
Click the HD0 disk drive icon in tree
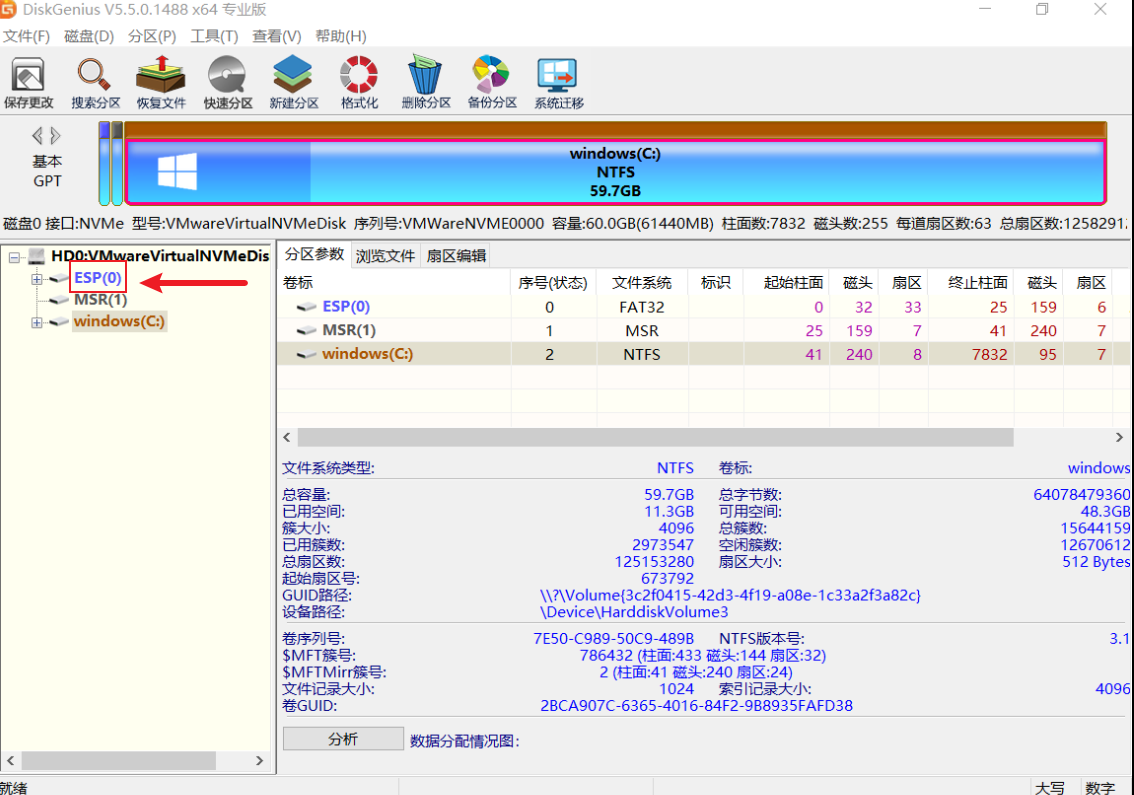click(37, 255)
